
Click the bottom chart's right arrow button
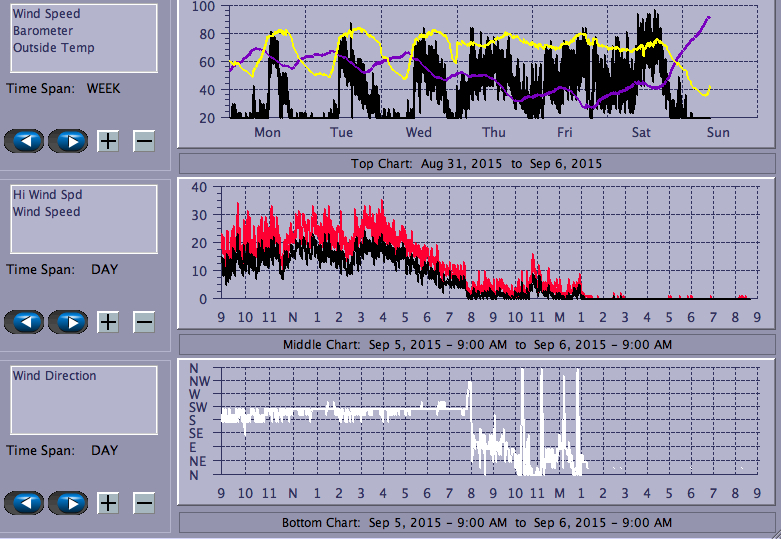(68, 503)
